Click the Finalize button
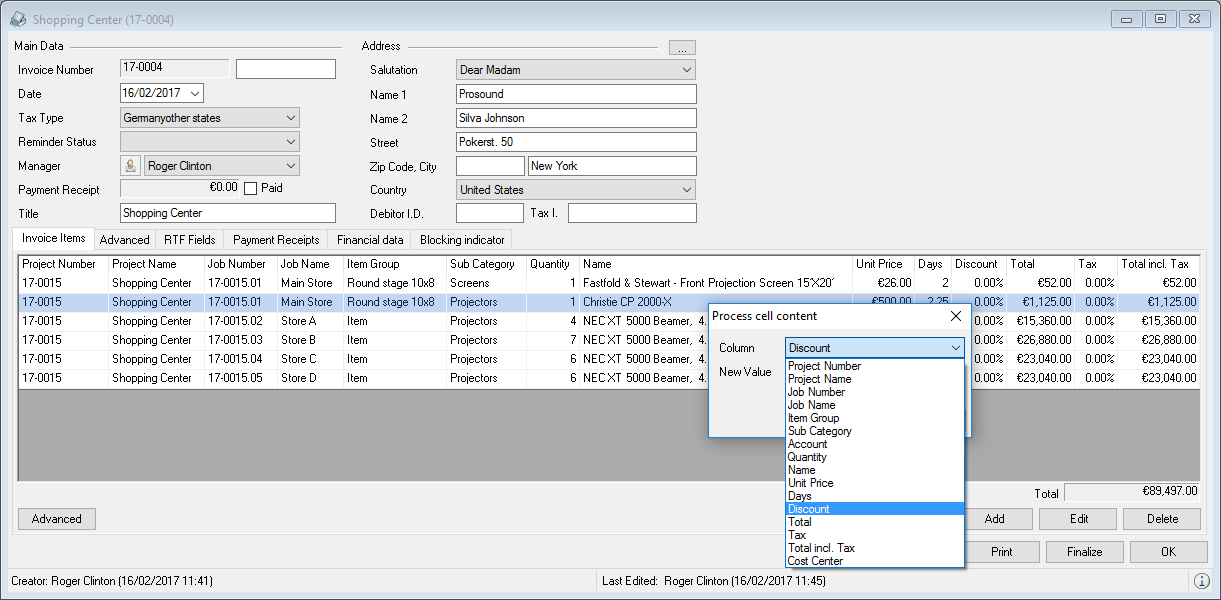 [1084, 552]
